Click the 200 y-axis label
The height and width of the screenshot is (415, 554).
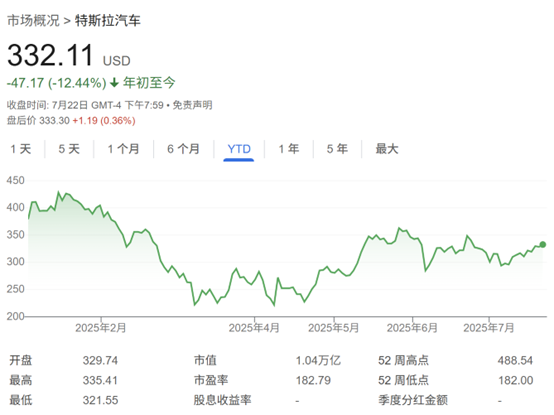pos(15,316)
